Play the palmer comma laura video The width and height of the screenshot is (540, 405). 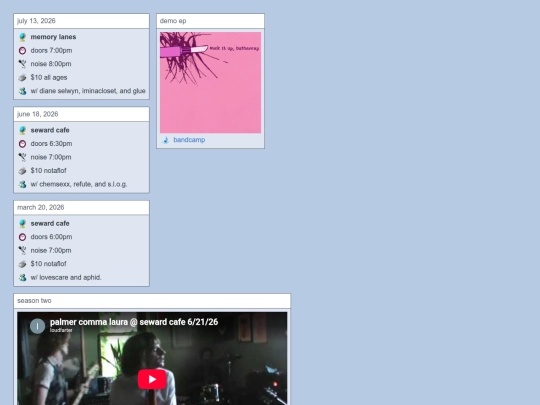coord(152,379)
